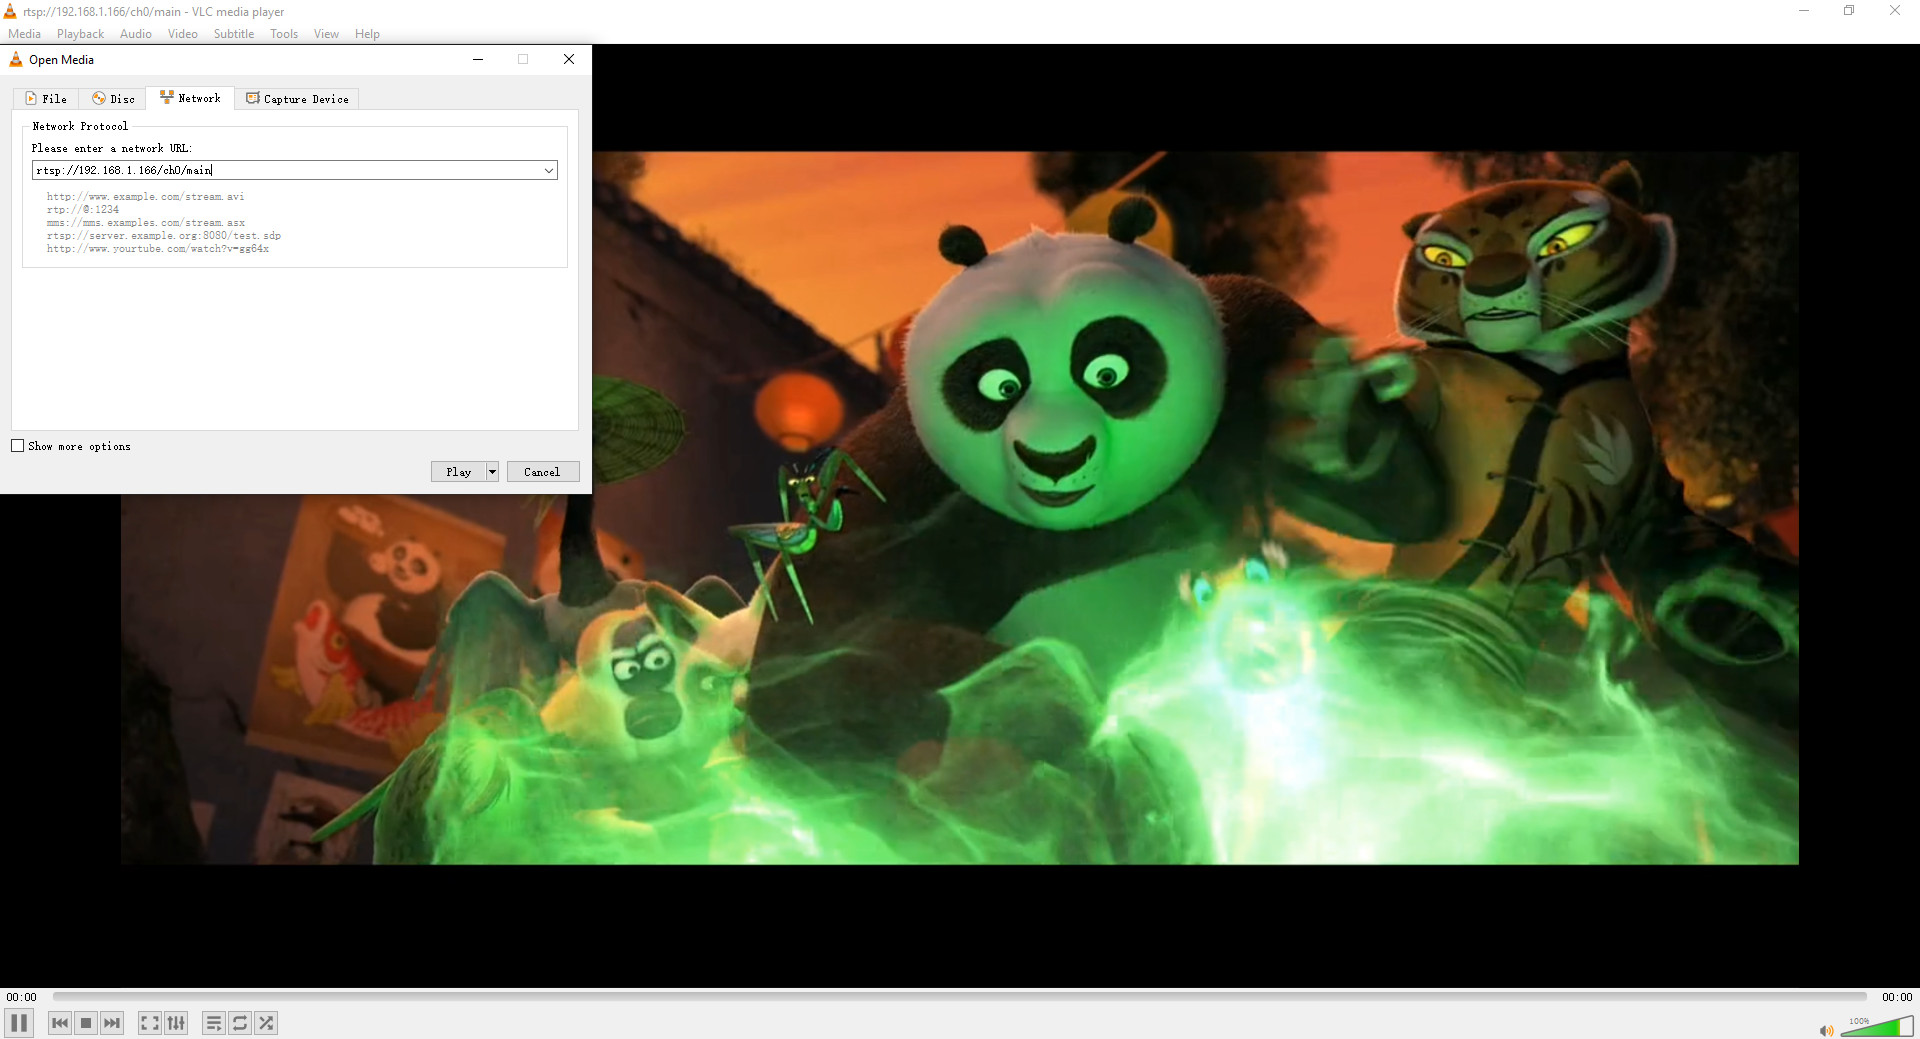This screenshot has width=1920, height=1039.
Task: Open extended settings and effects
Action: 176,1023
